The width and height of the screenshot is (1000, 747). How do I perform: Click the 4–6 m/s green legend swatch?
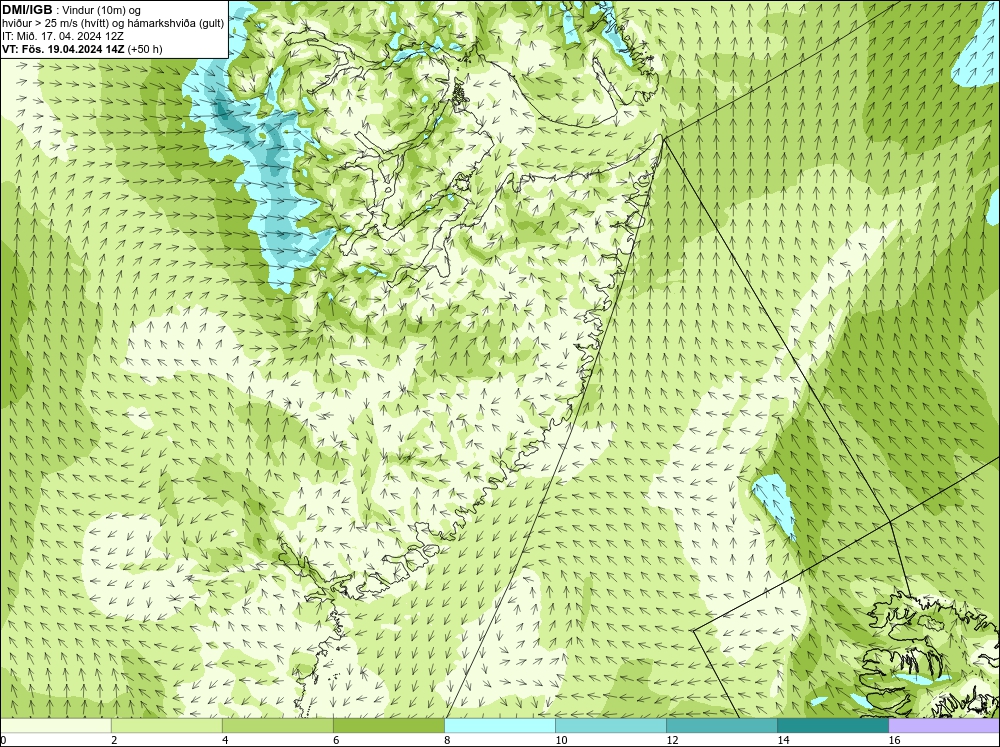click(277, 726)
